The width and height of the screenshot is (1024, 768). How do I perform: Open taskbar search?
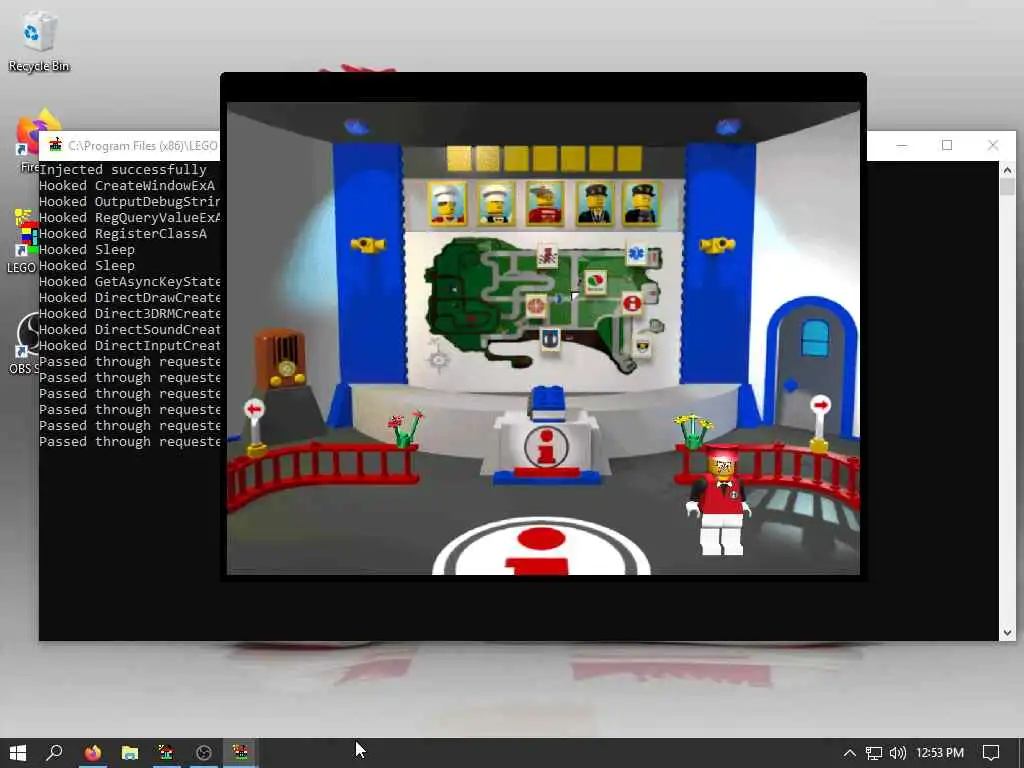click(55, 753)
